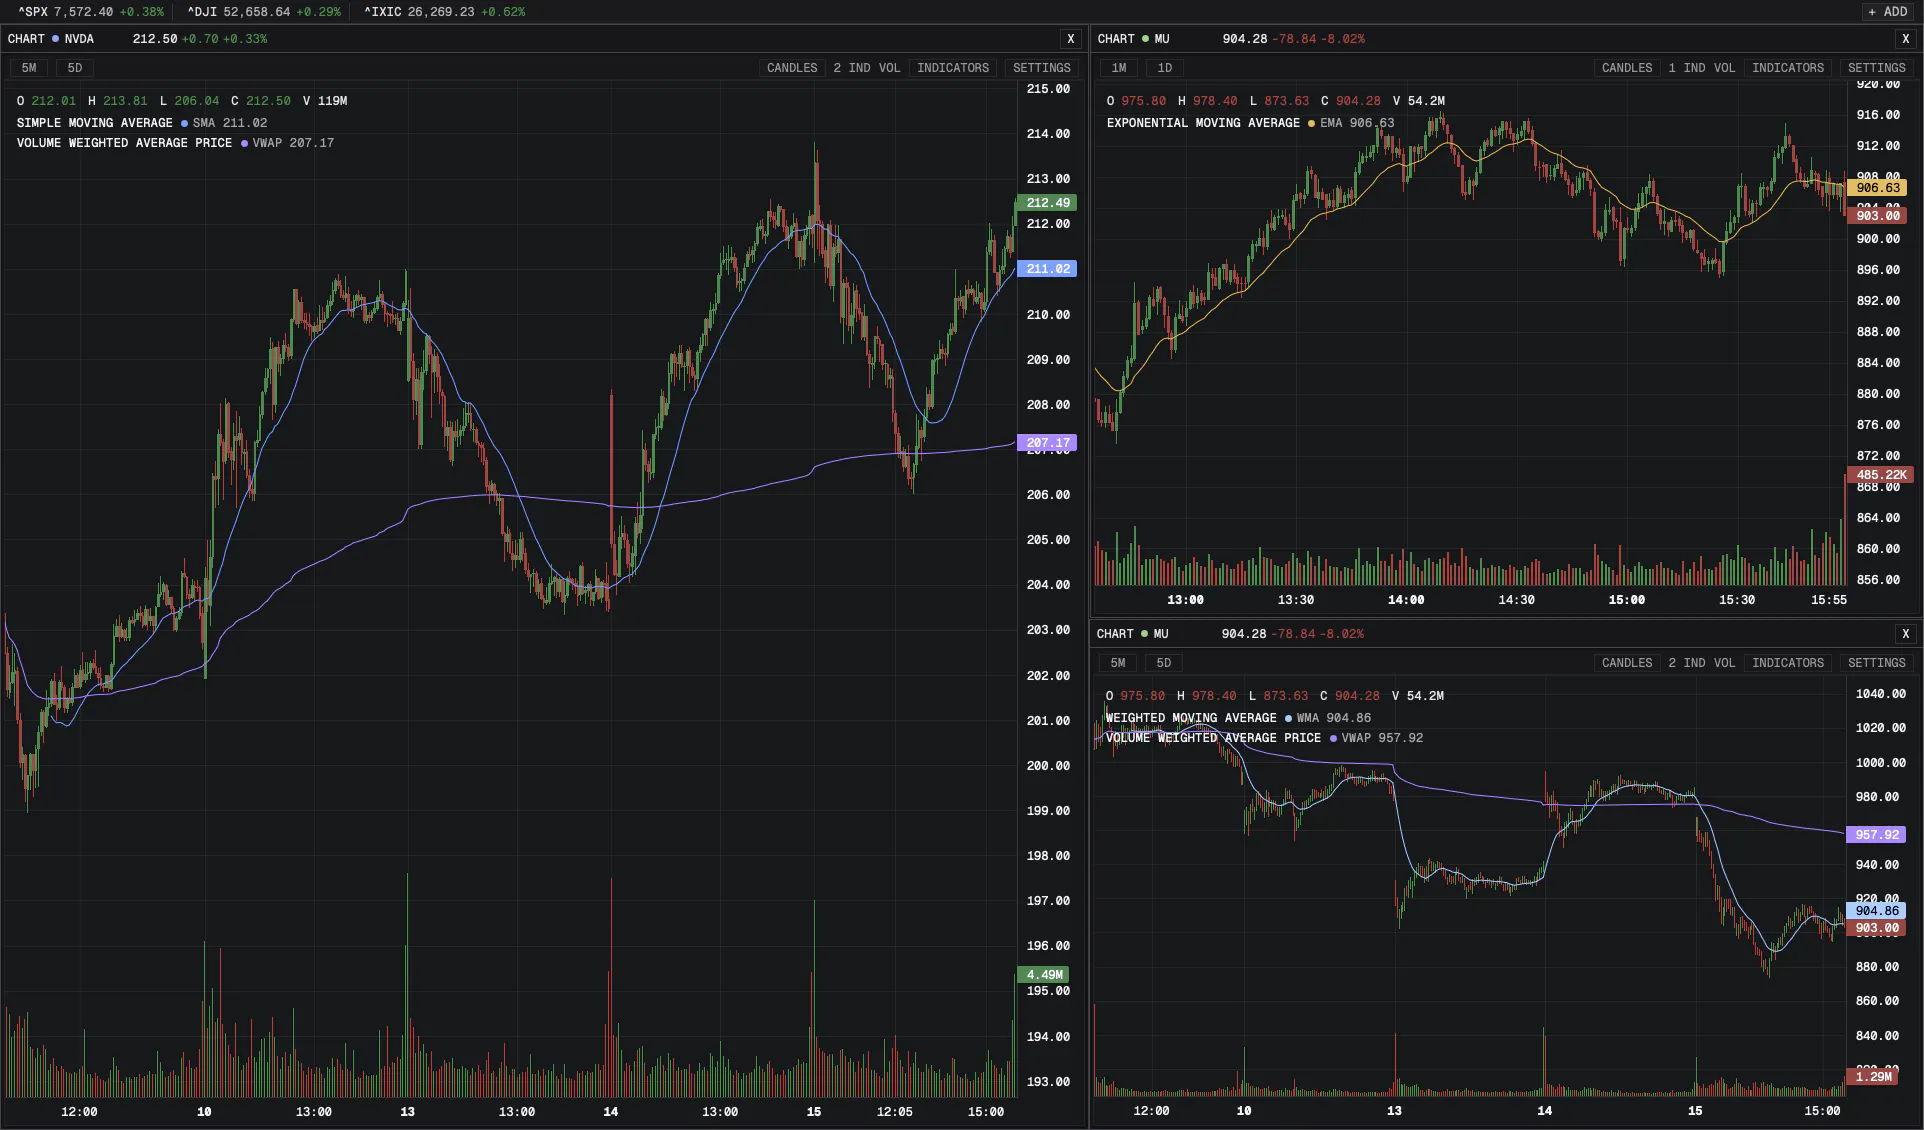Click SMA 211.02 color dot in NVDA legend
1924x1130 pixels.
[184, 124]
